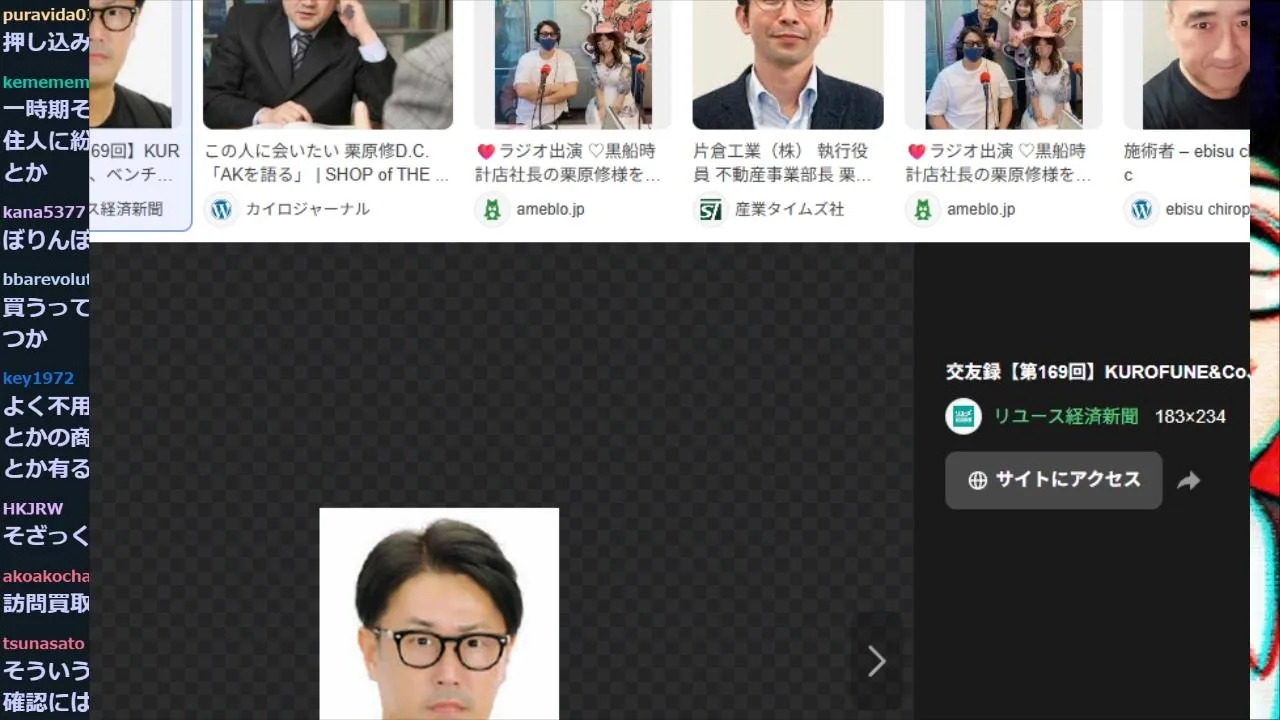Open title 交友録【第169回】KUROFUNE&Co.
1280x720 pixels.
[x=1098, y=372]
